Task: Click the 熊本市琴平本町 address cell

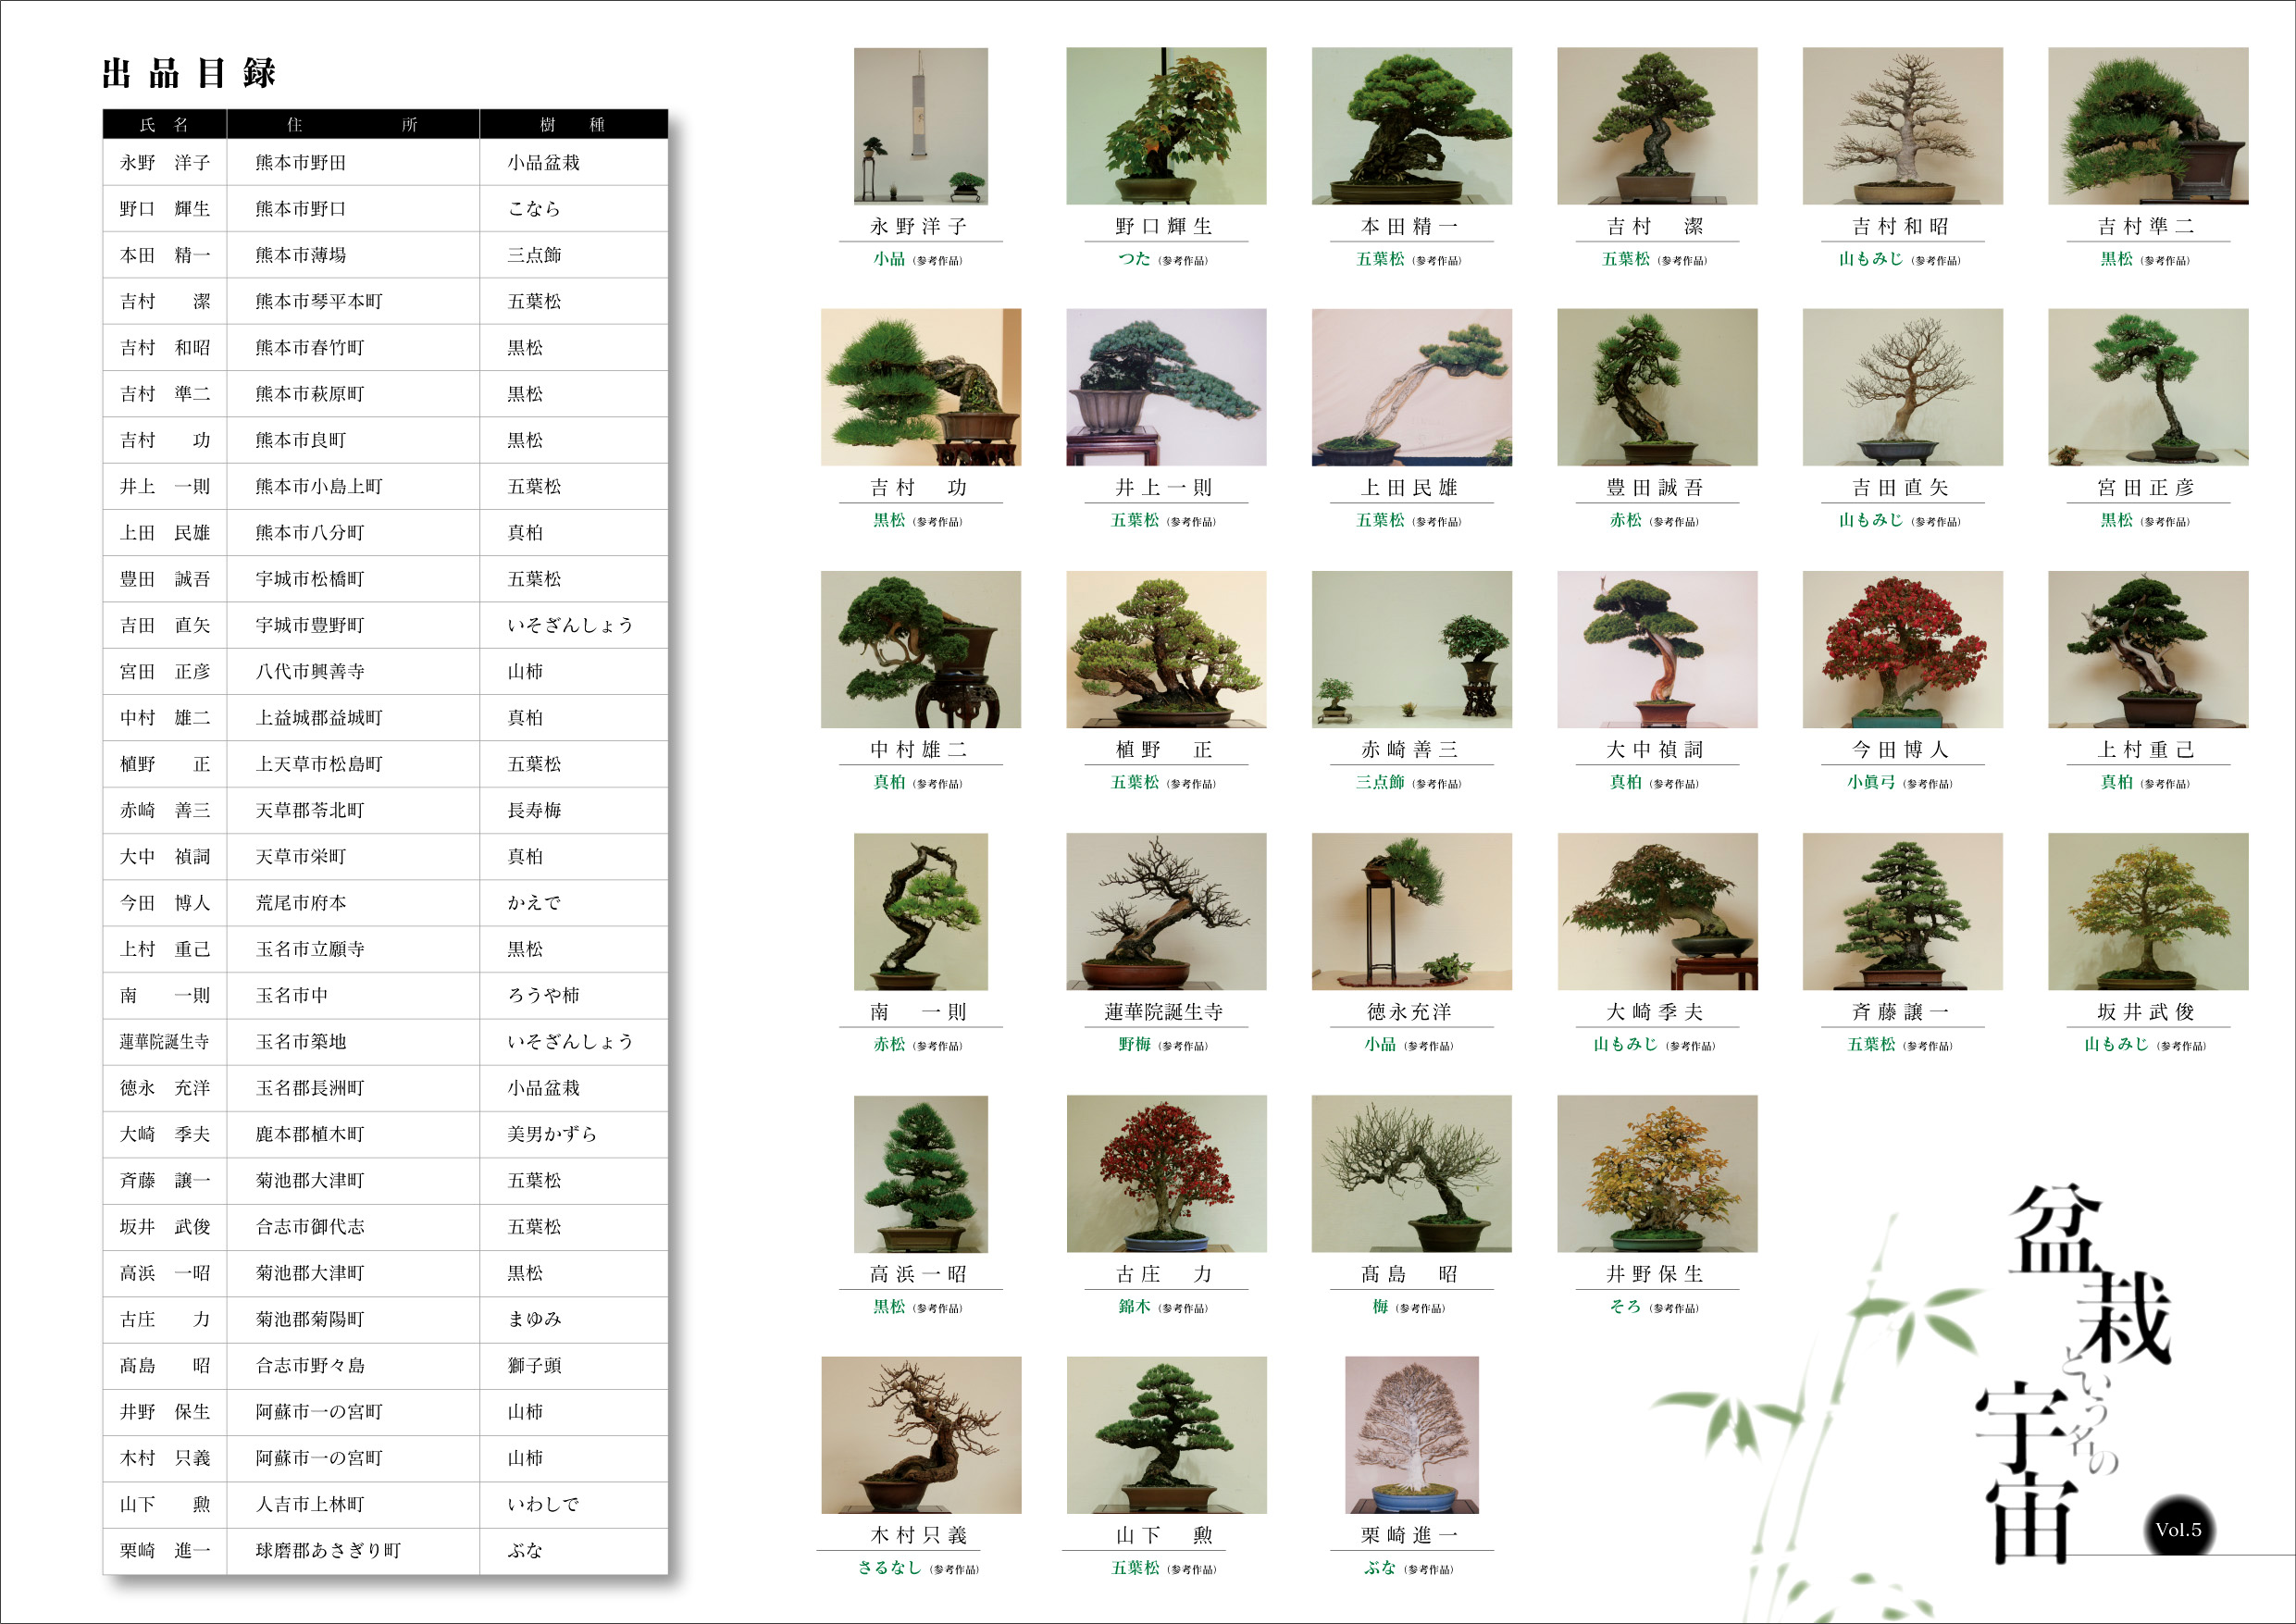Action: (318, 301)
